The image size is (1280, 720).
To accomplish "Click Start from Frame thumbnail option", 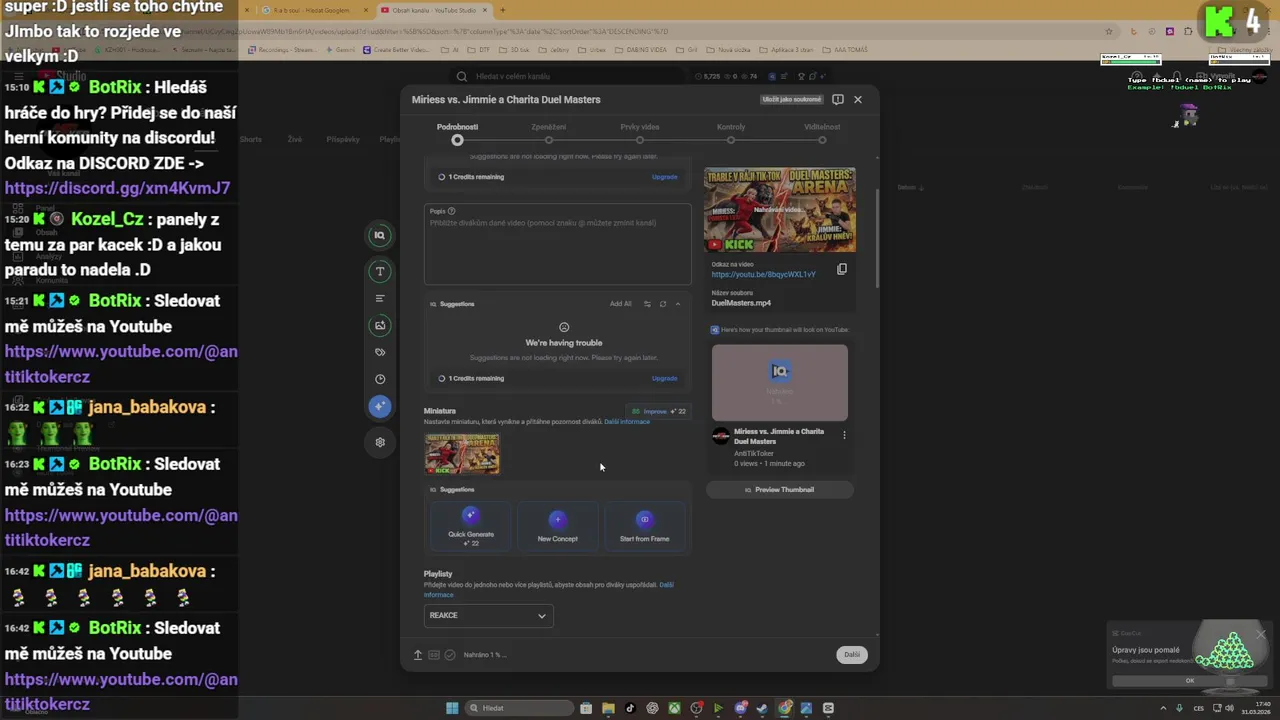I will click(x=645, y=526).
